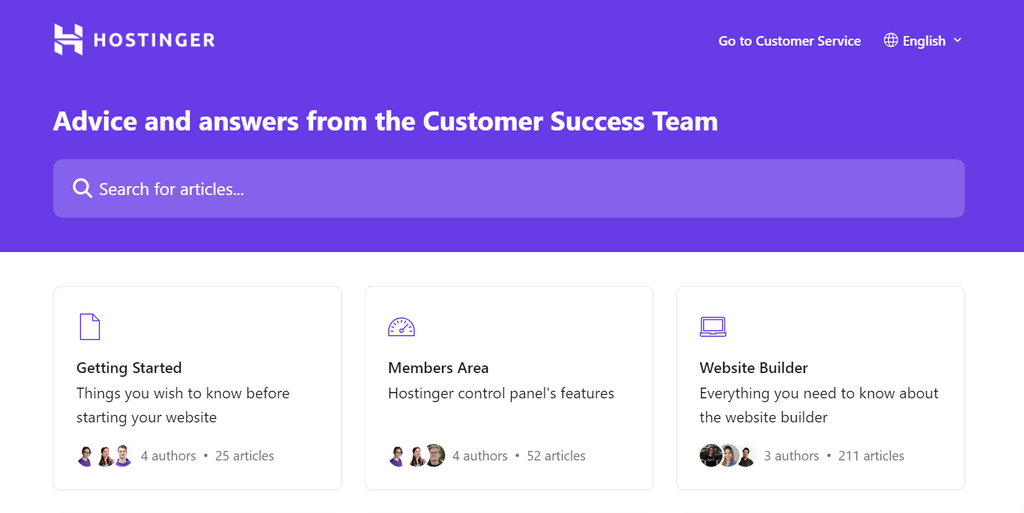Click the Members Area gauge icon
This screenshot has height=513, width=1024.
point(401,326)
